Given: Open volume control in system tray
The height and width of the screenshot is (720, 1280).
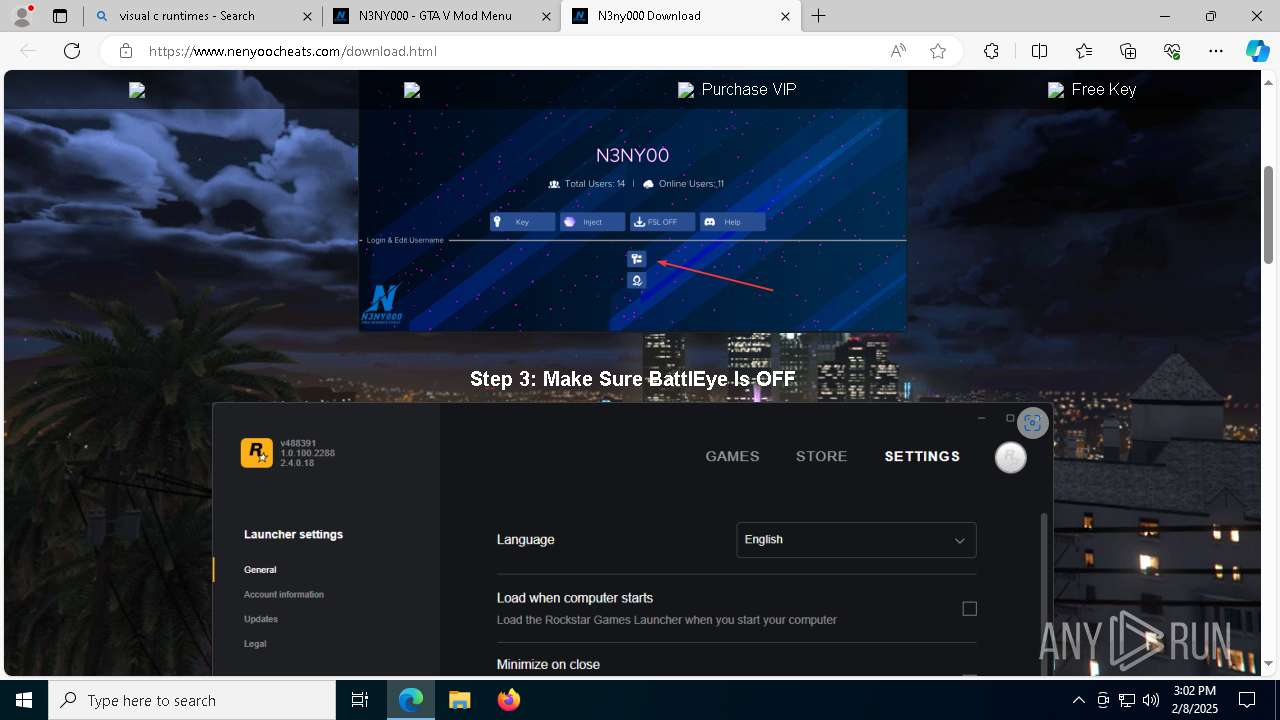Looking at the screenshot, I should tap(1151, 700).
